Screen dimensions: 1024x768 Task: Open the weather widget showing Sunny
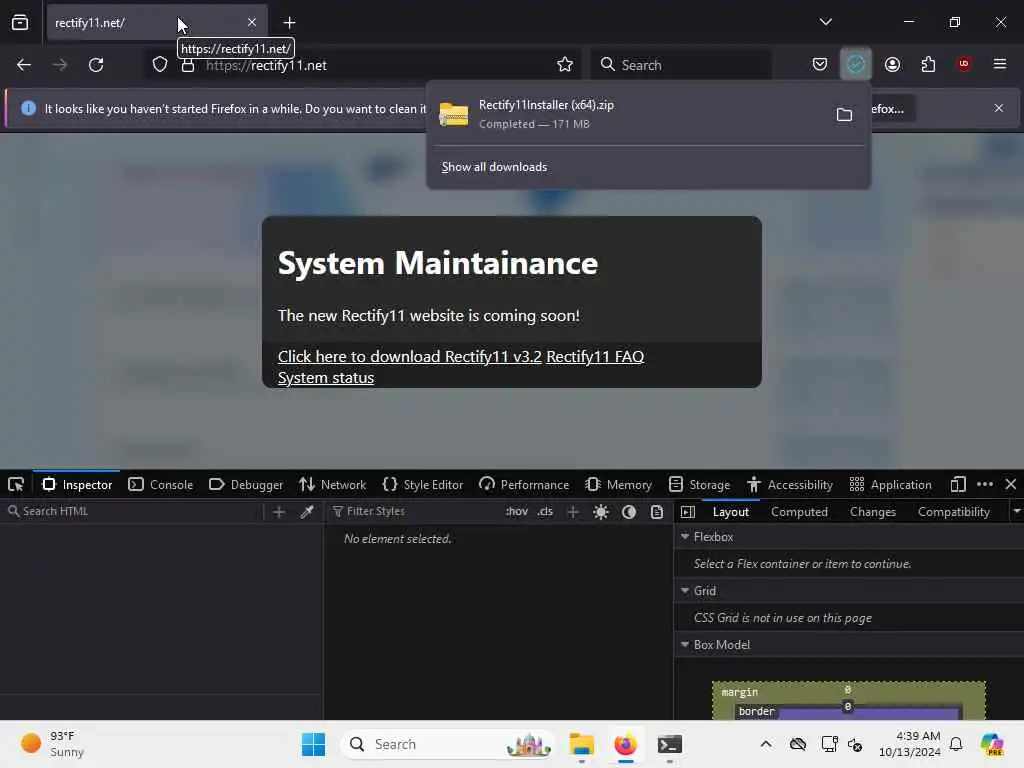(x=52, y=744)
